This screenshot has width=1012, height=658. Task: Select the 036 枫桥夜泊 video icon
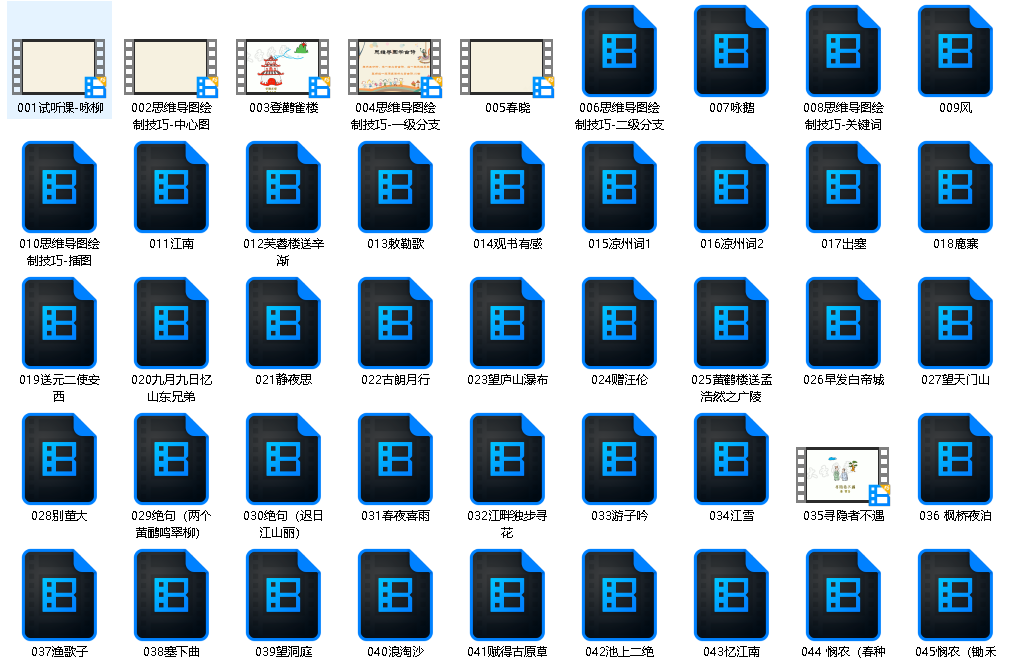955,458
